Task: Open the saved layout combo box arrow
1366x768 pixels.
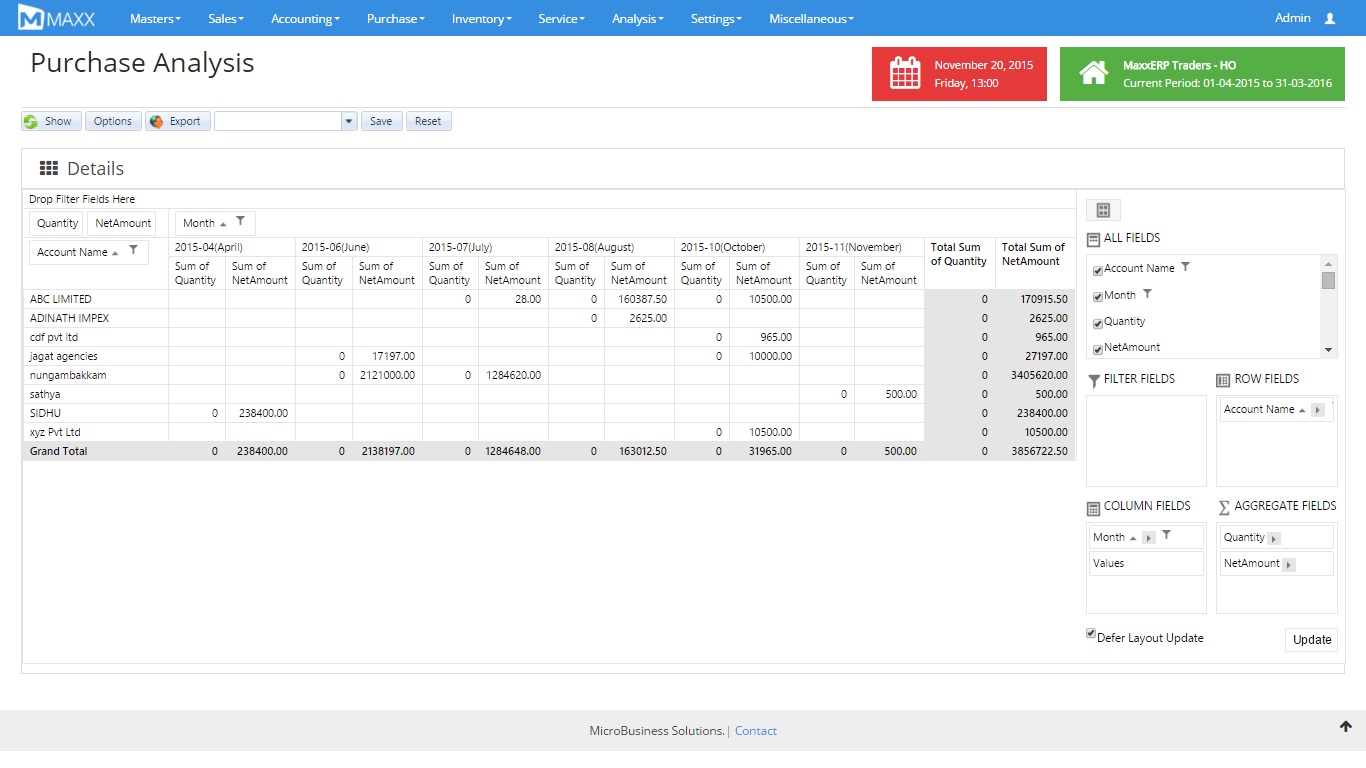Action: click(x=348, y=121)
